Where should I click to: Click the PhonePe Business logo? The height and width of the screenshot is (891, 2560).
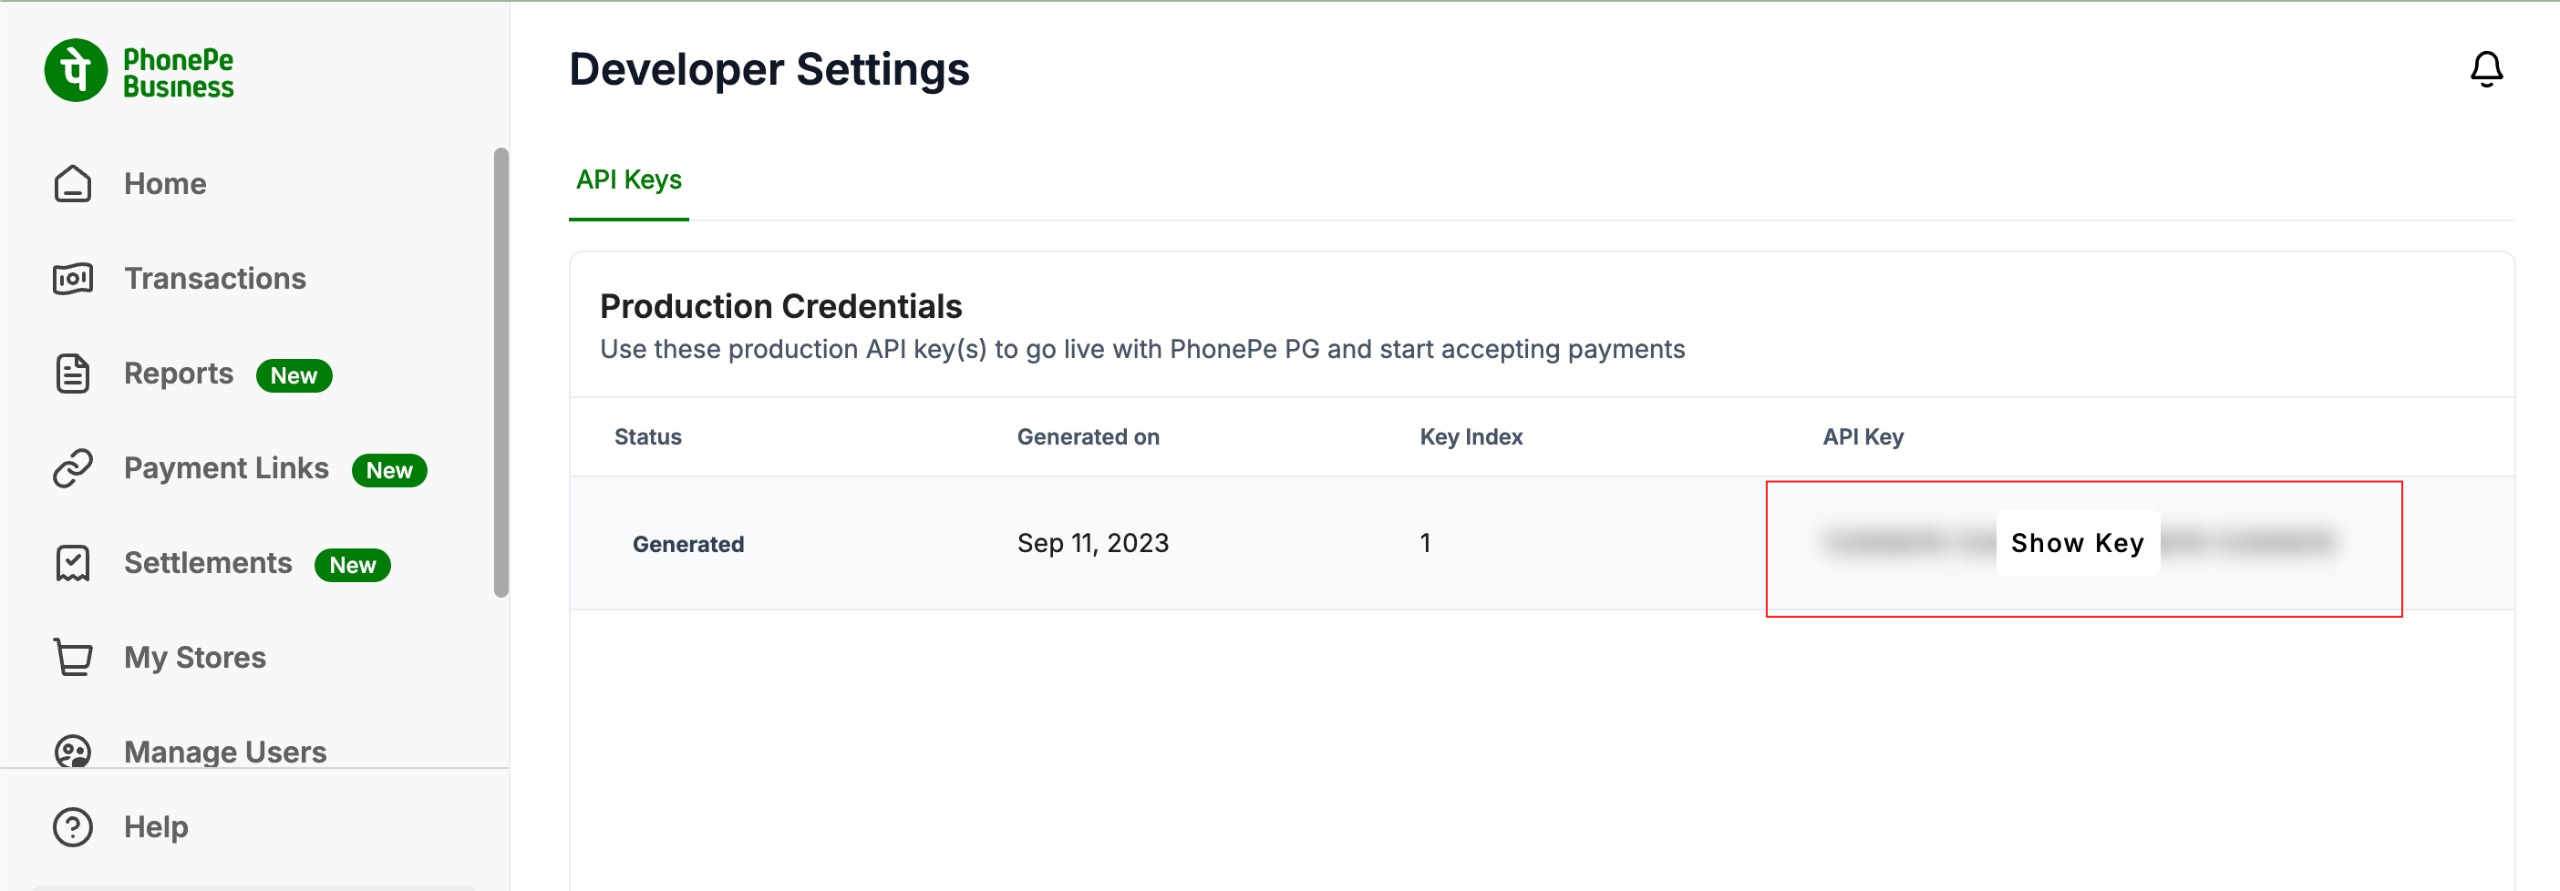pyautogui.click(x=139, y=72)
